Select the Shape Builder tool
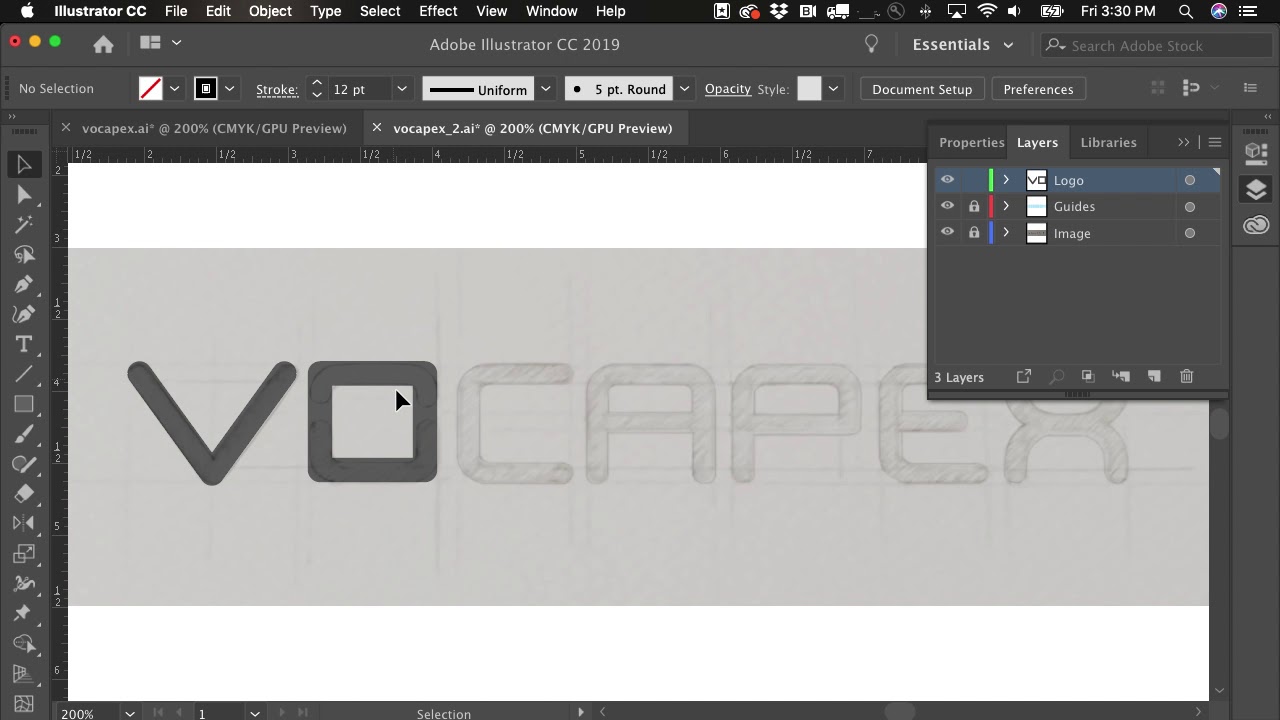The height and width of the screenshot is (720, 1280). tap(24, 643)
